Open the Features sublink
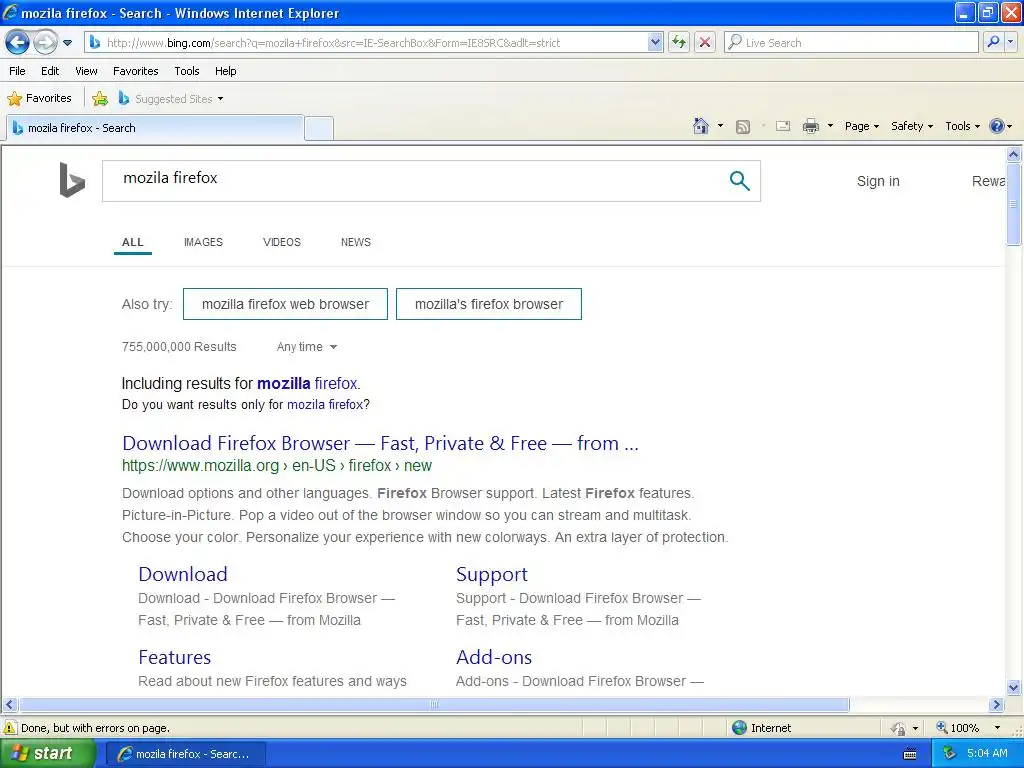Image resolution: width=1024 pixels, height=768 pixels. click(x=174, y=657)
